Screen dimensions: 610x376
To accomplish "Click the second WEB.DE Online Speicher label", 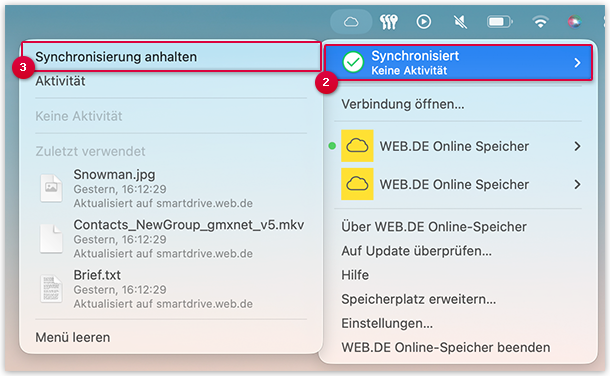I will point(454,184).
